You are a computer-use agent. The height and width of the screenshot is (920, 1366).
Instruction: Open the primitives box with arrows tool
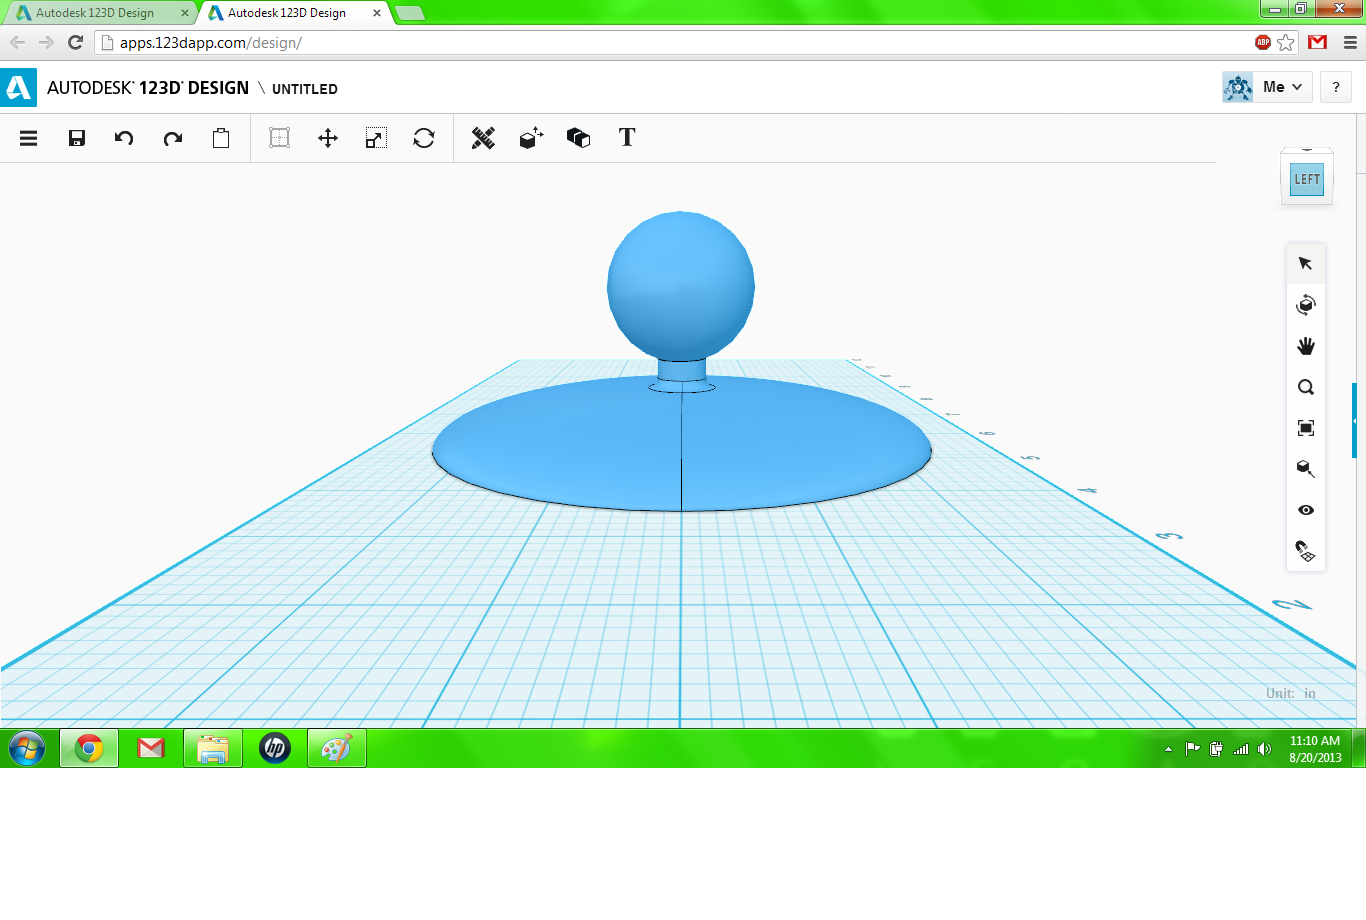531,138
